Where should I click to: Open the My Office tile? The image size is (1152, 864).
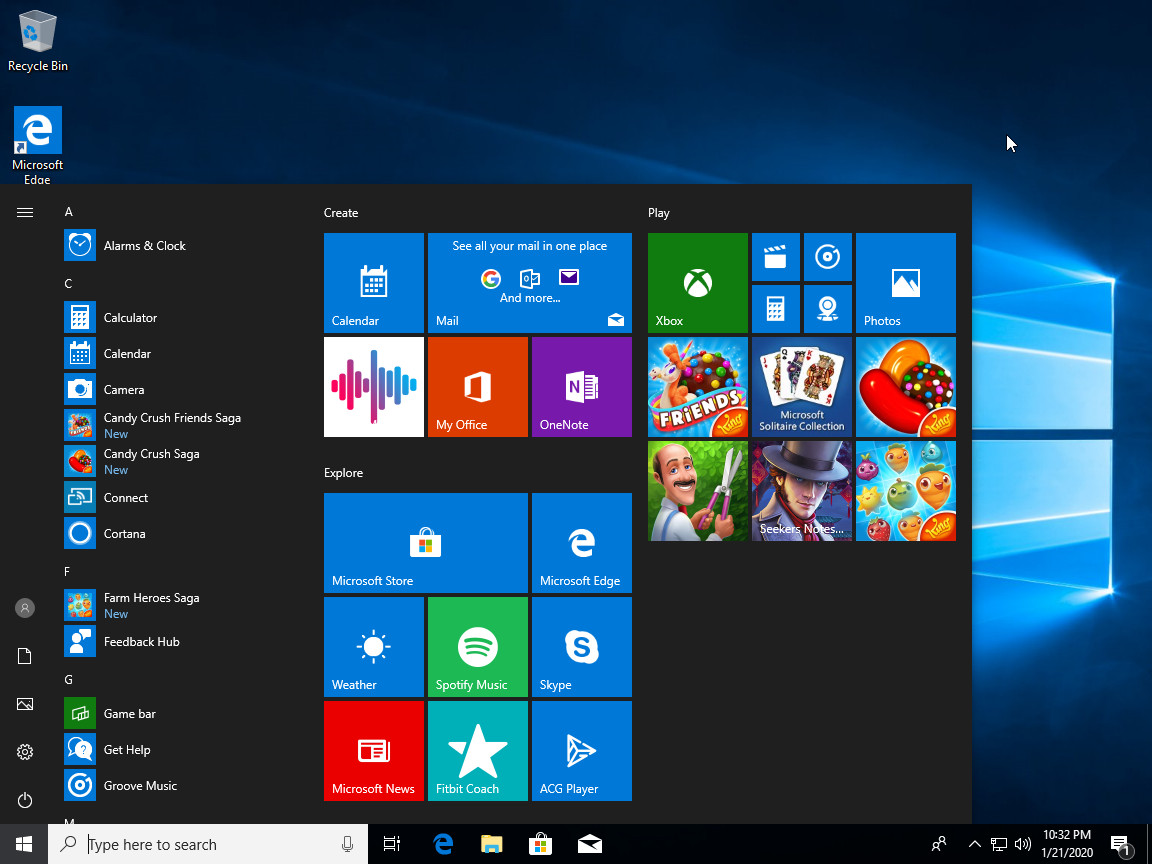(x=478, y=387)
